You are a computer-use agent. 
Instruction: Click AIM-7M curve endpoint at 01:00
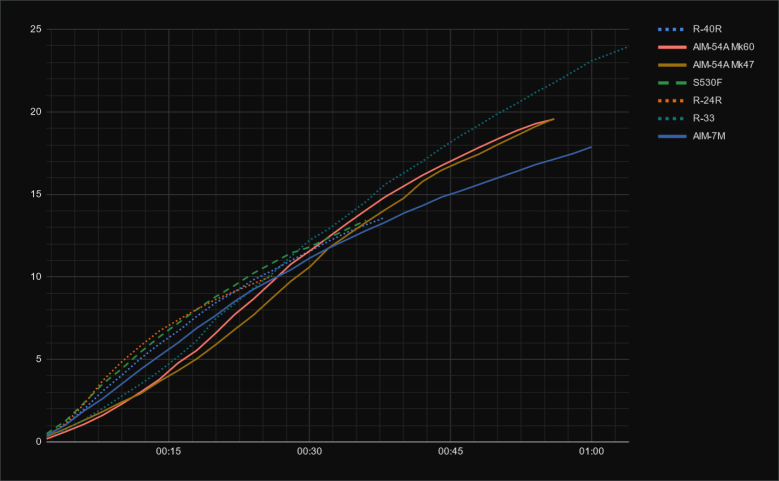point(591,147)
